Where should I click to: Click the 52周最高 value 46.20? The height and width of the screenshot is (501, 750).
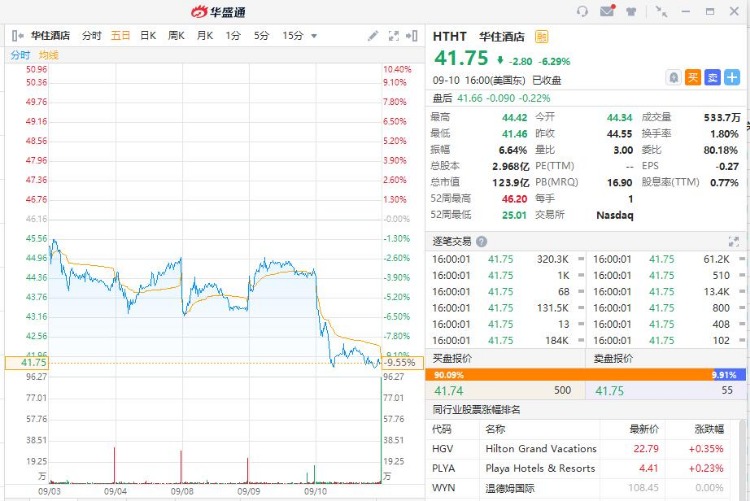click(514, 199)
